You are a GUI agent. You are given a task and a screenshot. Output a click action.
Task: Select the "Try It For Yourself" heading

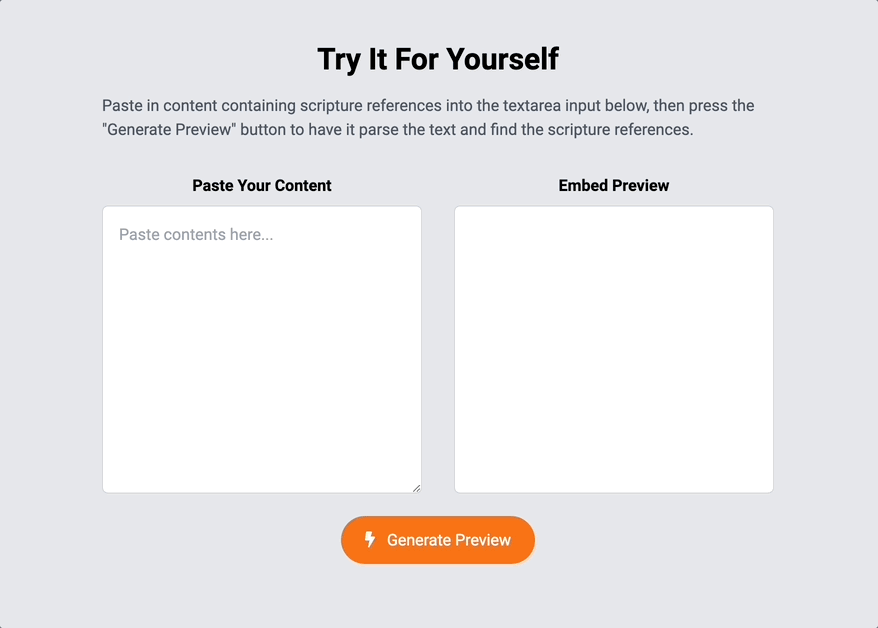click(x=438, y=59)
